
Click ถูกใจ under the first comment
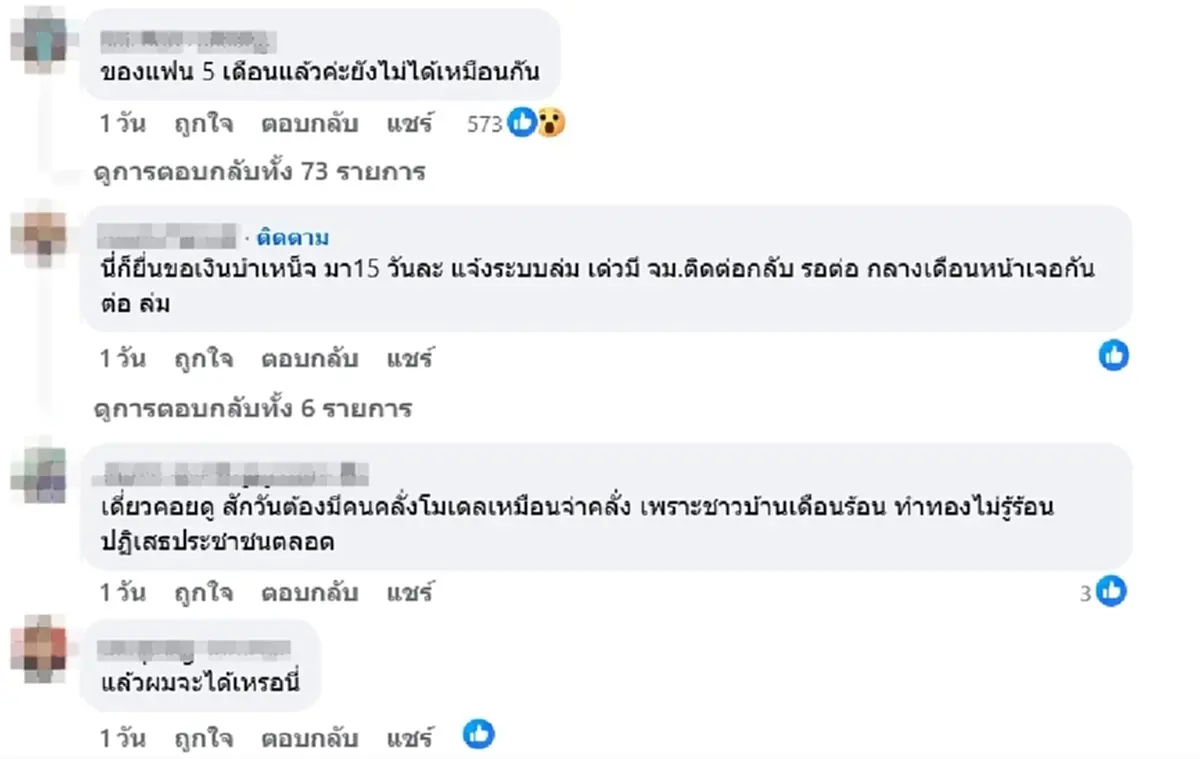coord(203,122)
